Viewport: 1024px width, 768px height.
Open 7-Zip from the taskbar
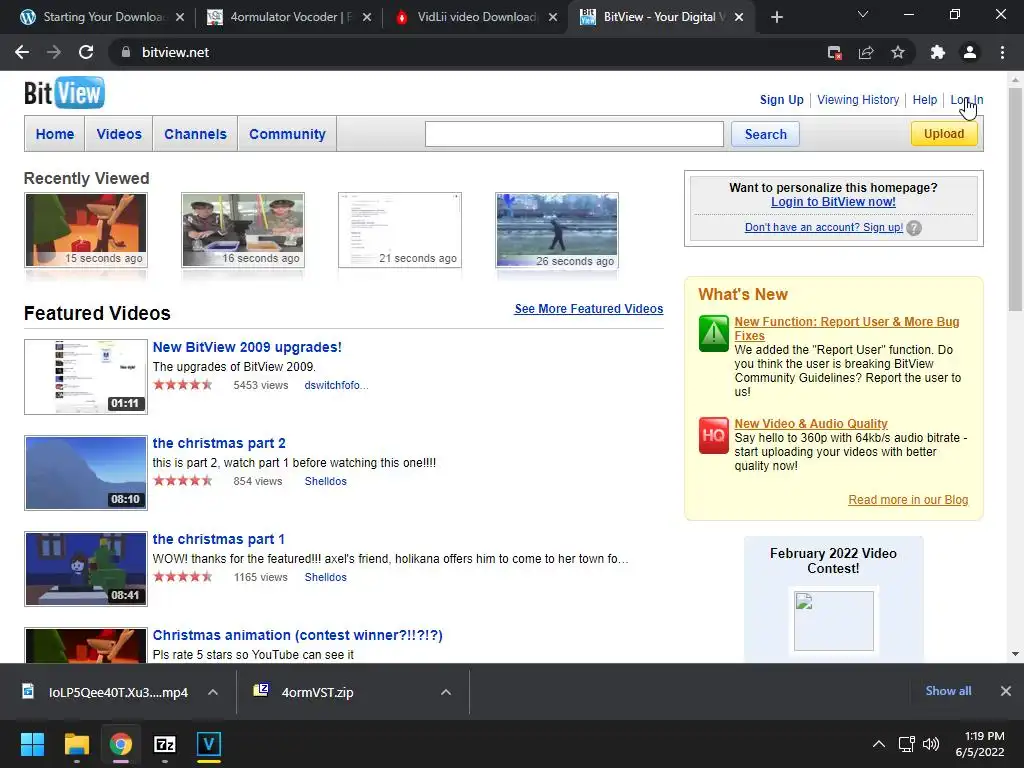coord(165,744)
